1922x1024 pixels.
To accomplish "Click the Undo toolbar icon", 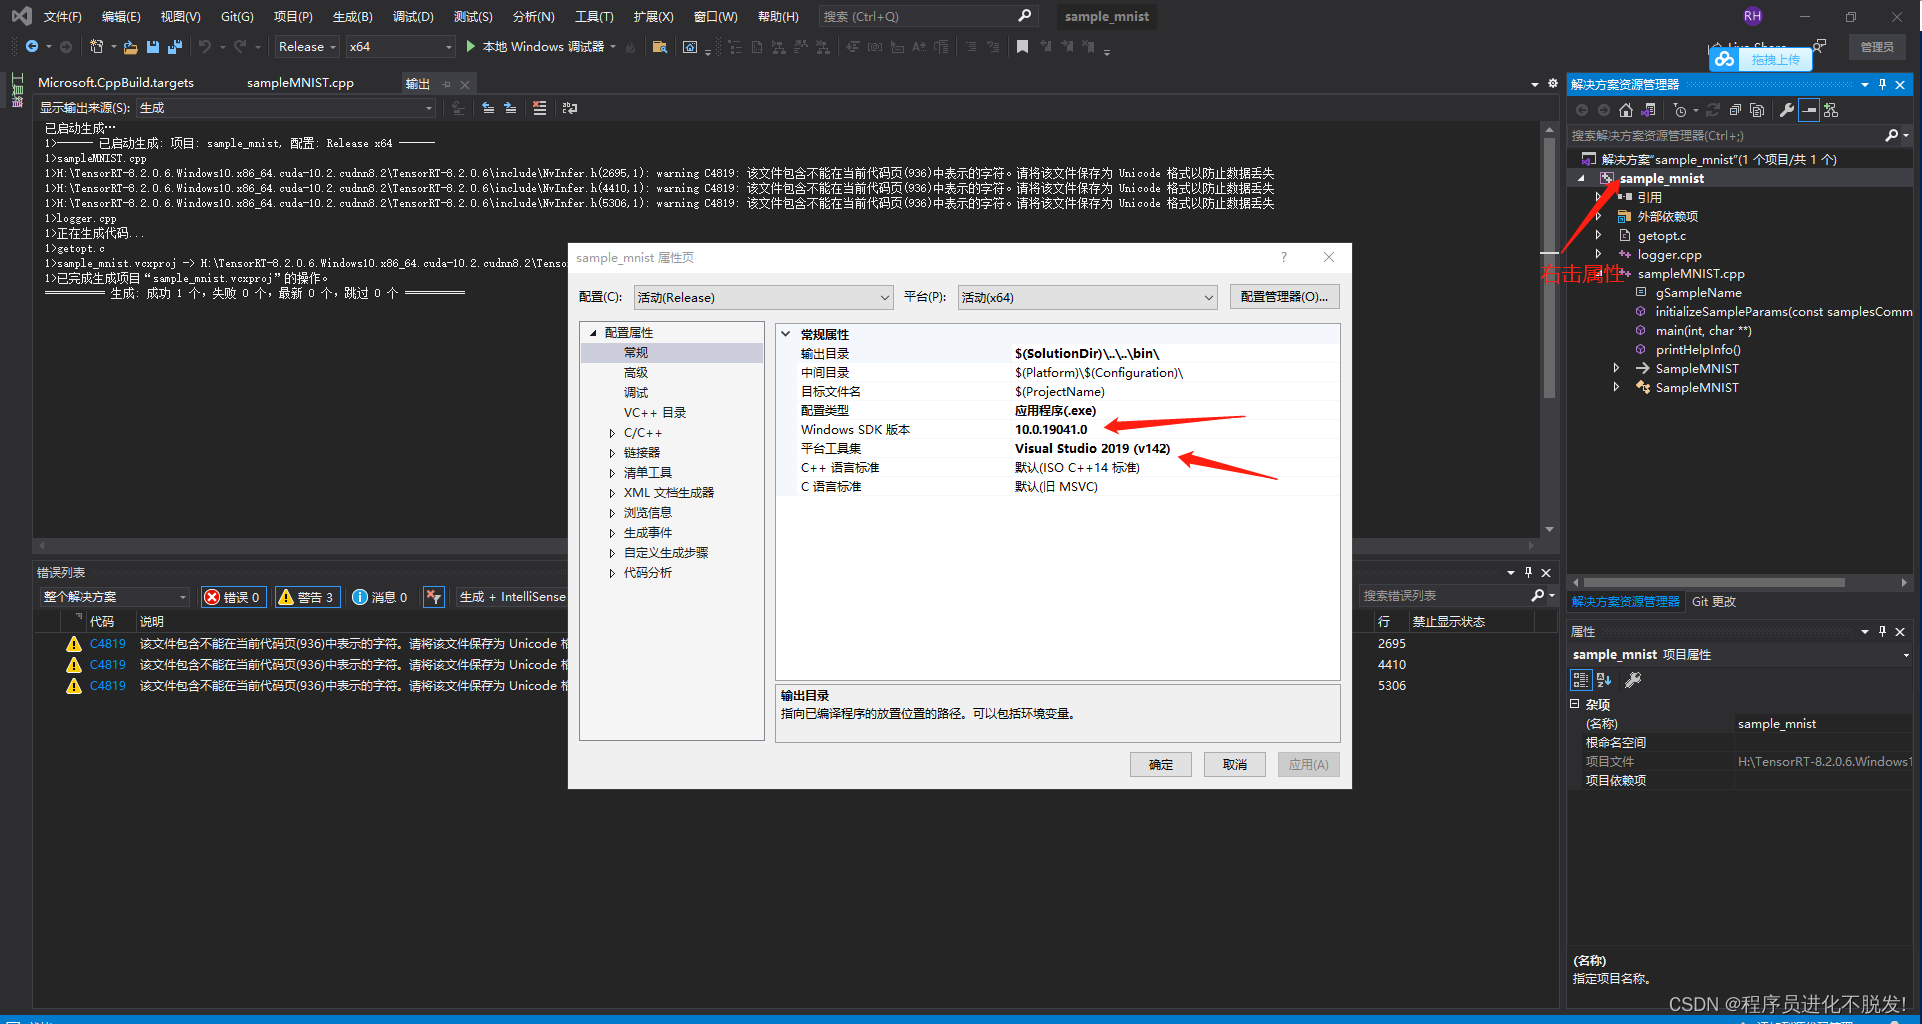I will coord(205,47).
